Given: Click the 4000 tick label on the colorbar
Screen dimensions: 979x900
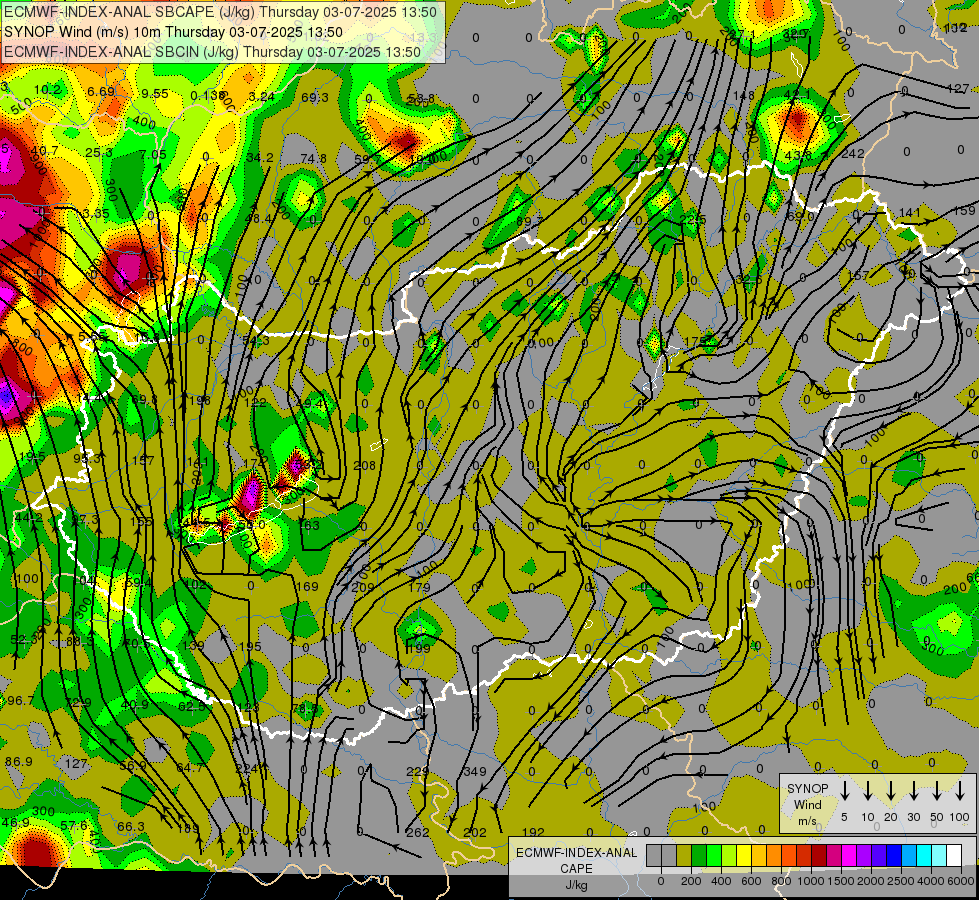Looking at the screenshot, I should (x=932, y=881).
